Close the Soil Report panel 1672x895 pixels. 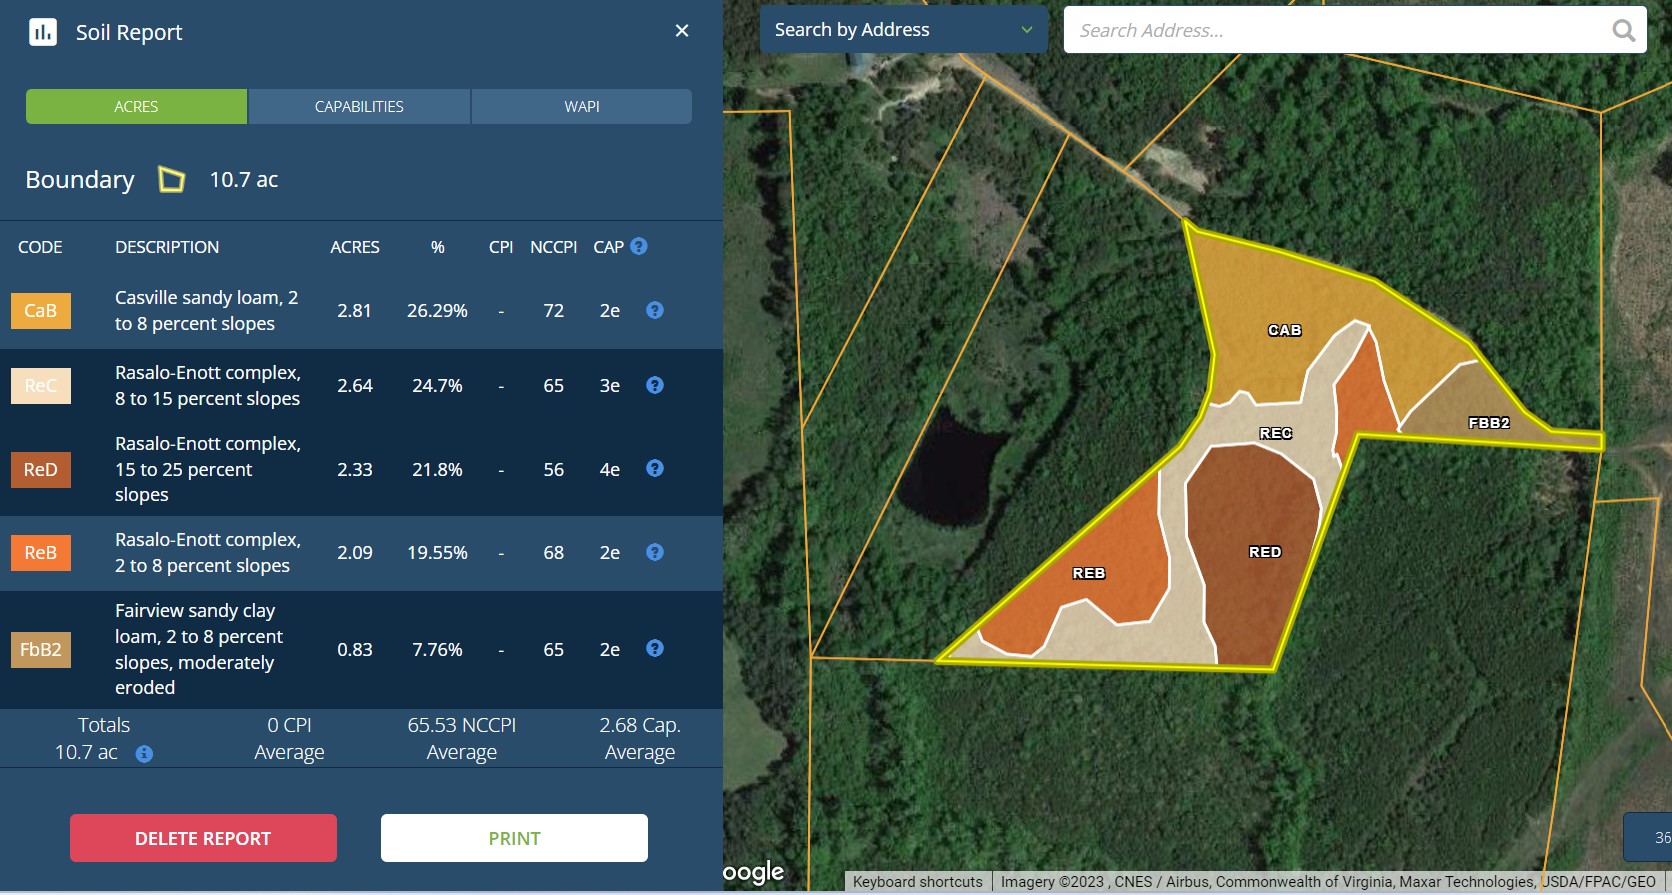682,31
